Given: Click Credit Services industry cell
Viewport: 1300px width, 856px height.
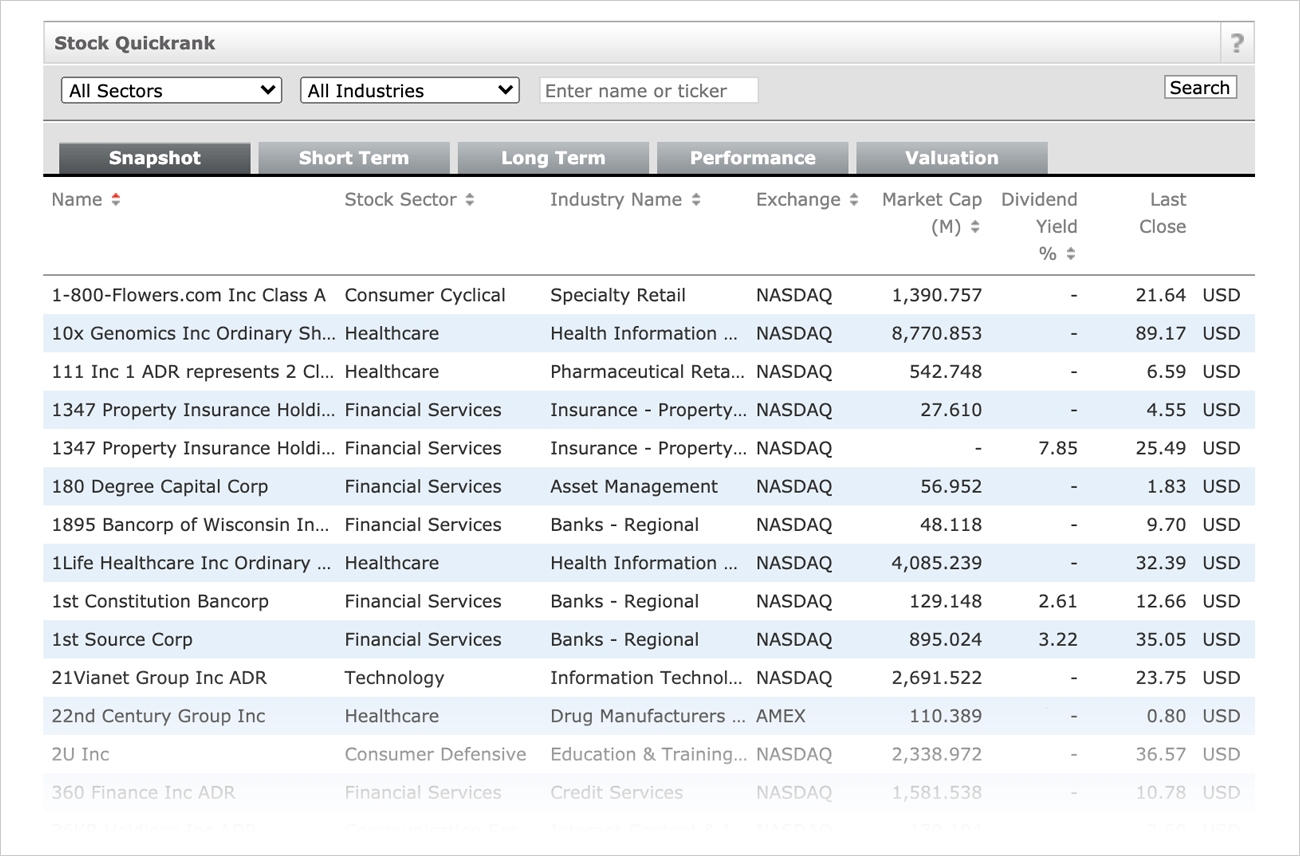Looking at the screenshot, I should (x=617, y=792).
